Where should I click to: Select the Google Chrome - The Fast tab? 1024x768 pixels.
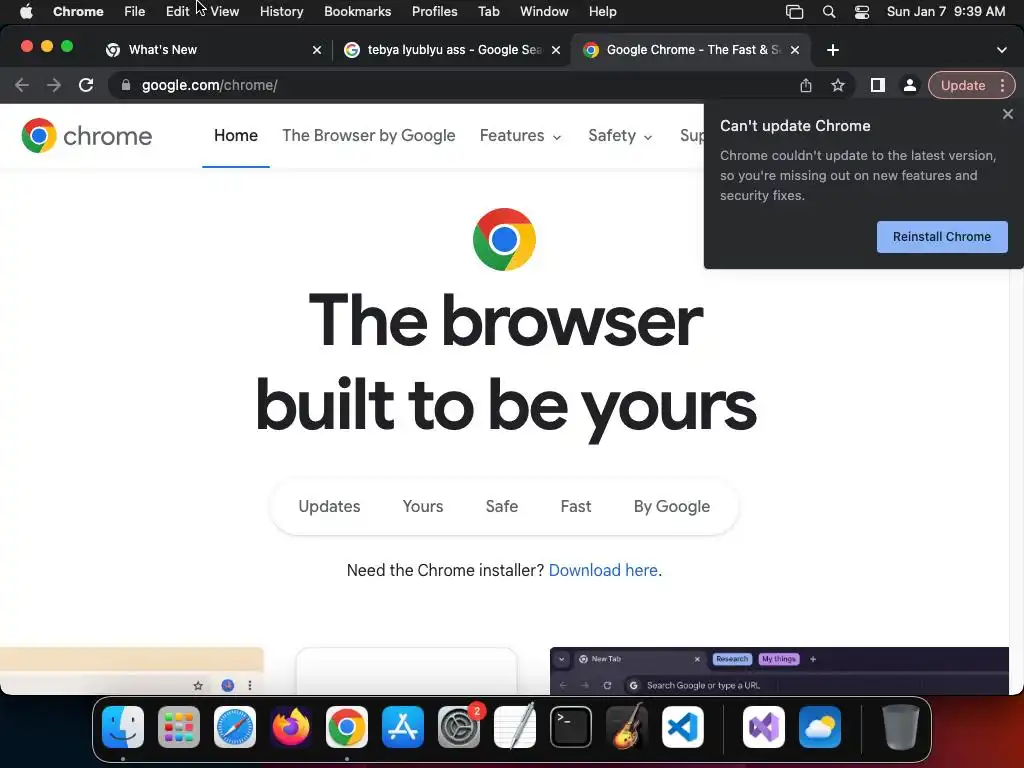(691, 50)
